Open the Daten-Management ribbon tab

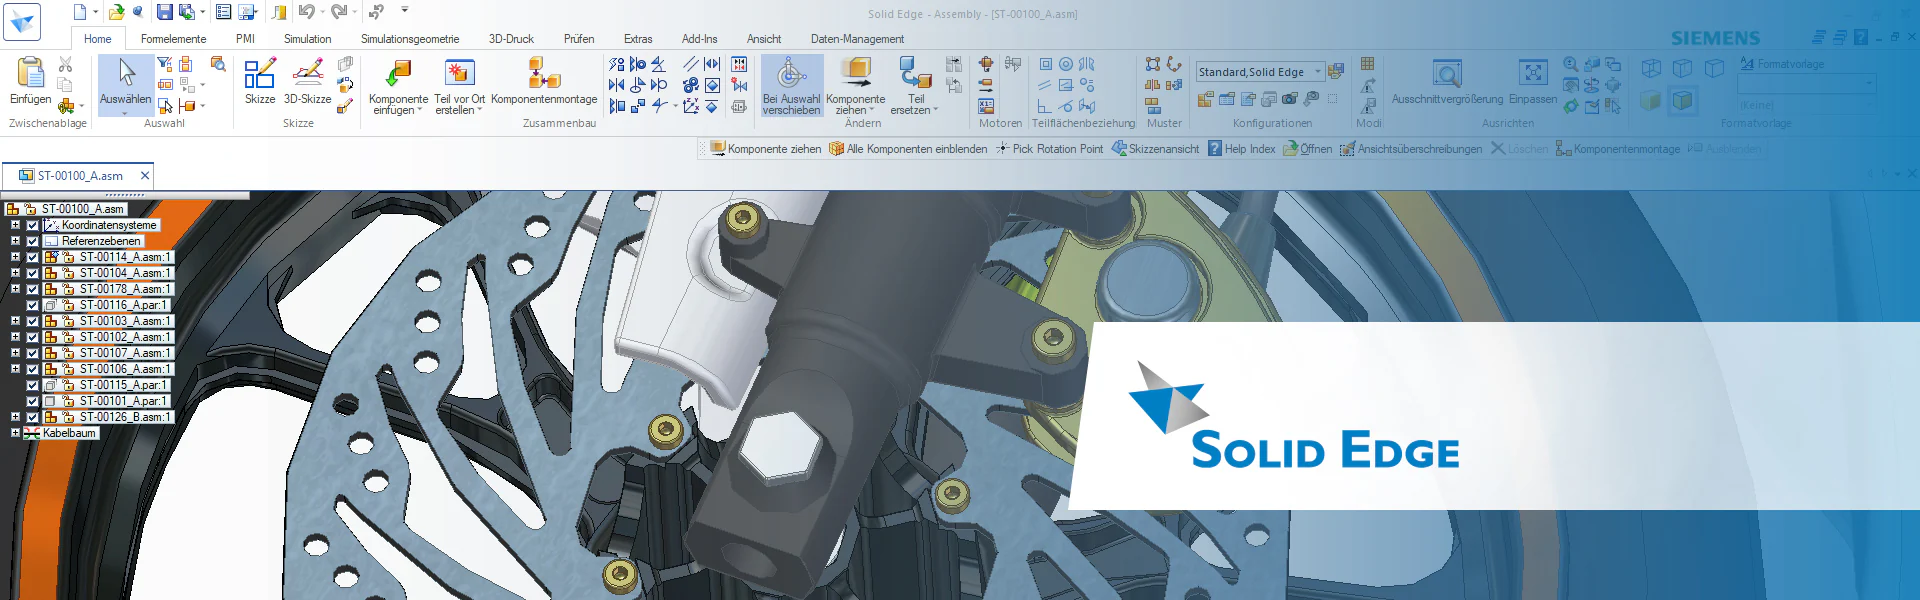click(857, 39)
